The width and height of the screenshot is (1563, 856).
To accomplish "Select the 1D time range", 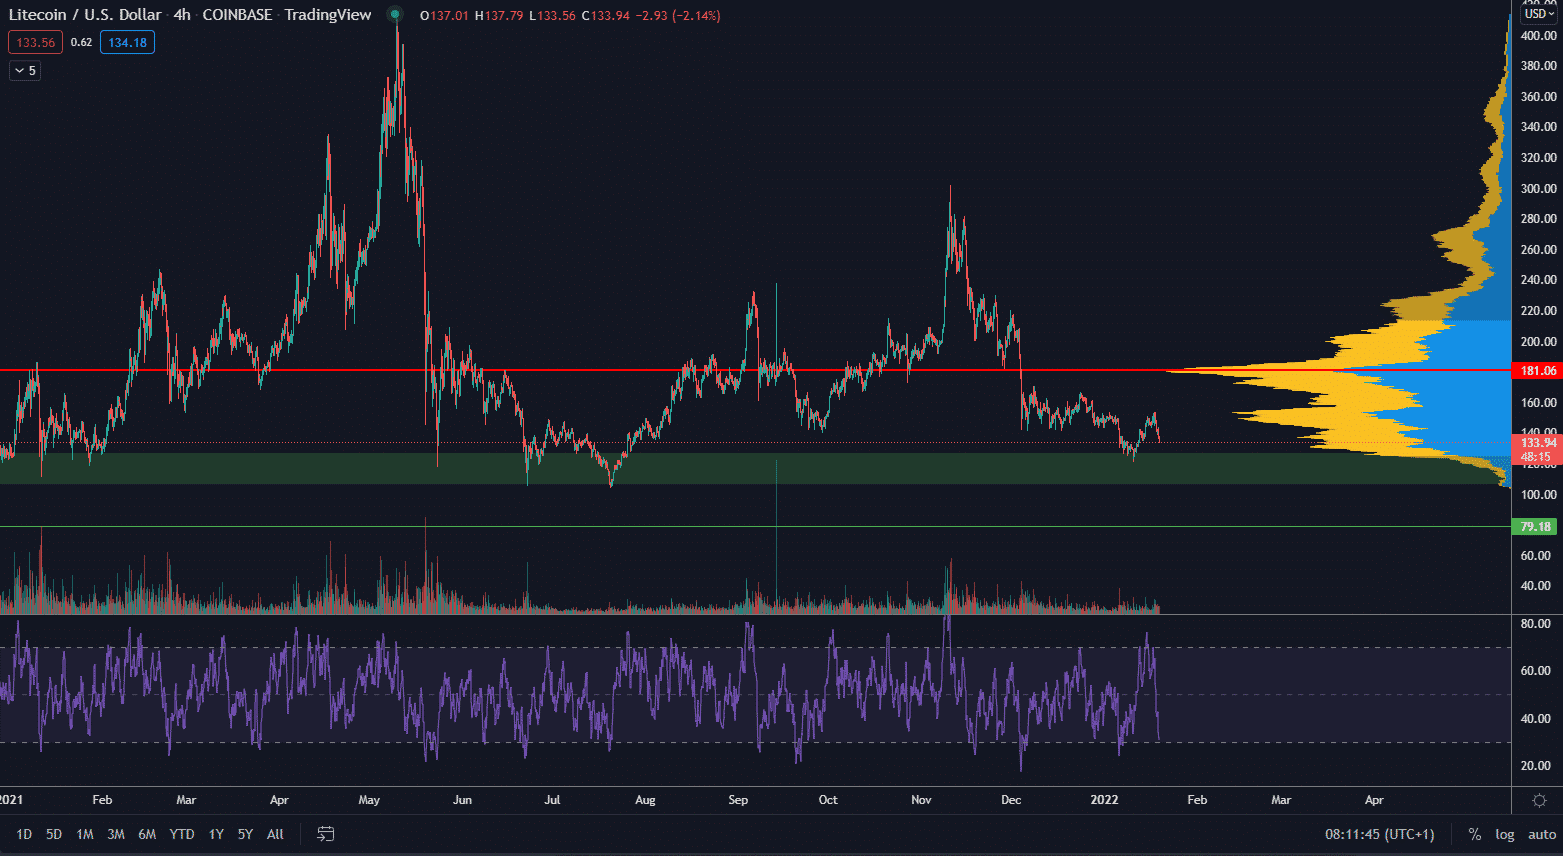I will pyautogui.click(x=24, y=834).
